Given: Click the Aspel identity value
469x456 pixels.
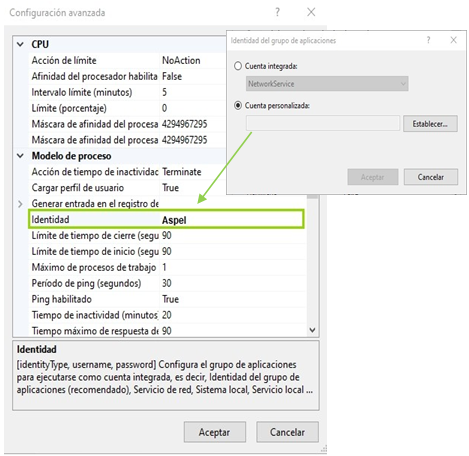Looking at the screenshot, I should pyautogui.click(x=174, y=220).
